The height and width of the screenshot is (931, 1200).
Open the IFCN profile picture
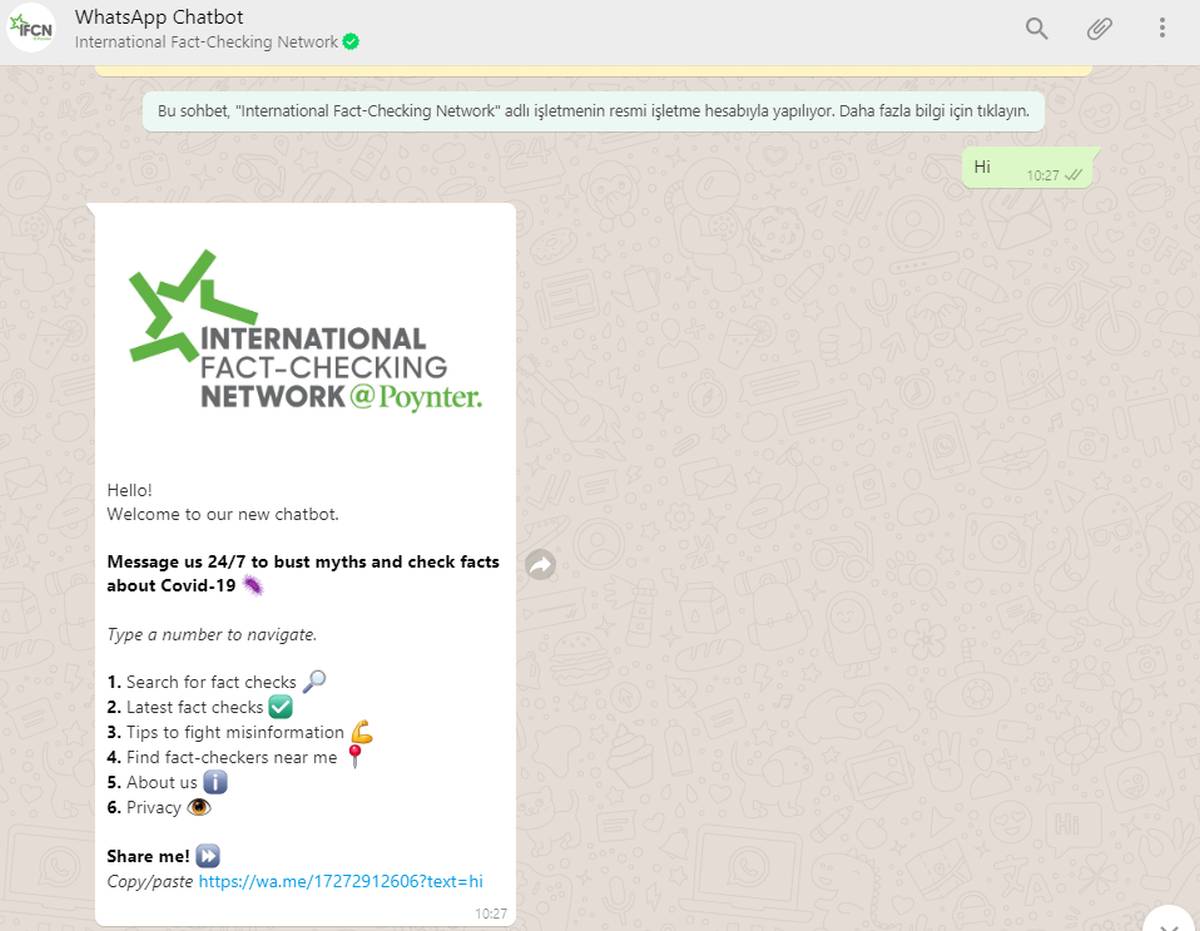(x=31, y=28)
